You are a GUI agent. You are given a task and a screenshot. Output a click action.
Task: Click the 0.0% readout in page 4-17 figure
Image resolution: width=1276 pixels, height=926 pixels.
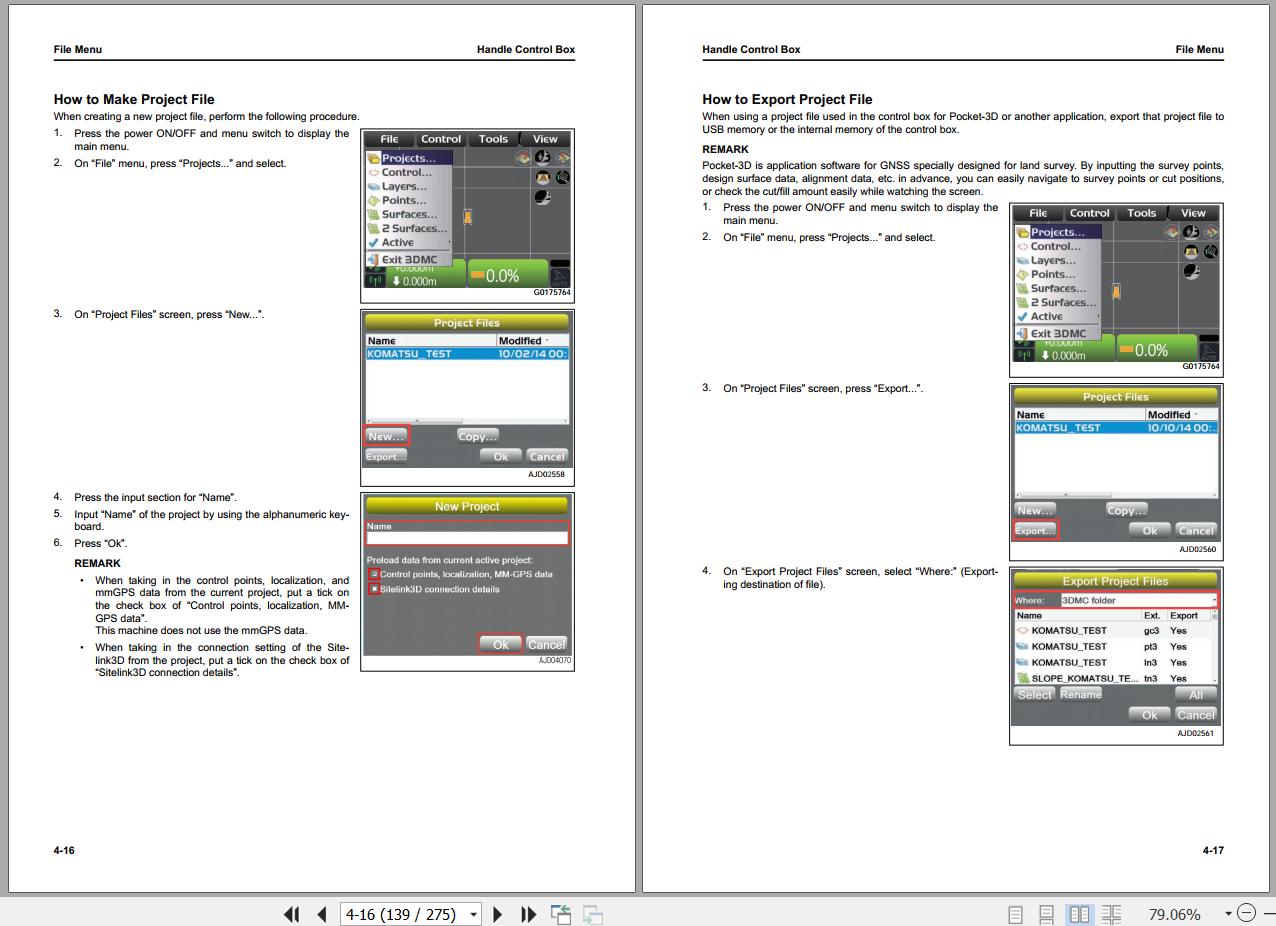[1151, 350]
